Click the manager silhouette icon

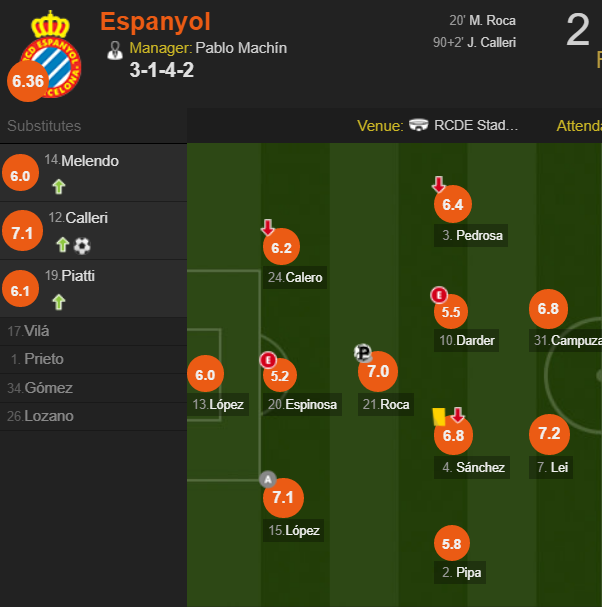pos(115,50)
